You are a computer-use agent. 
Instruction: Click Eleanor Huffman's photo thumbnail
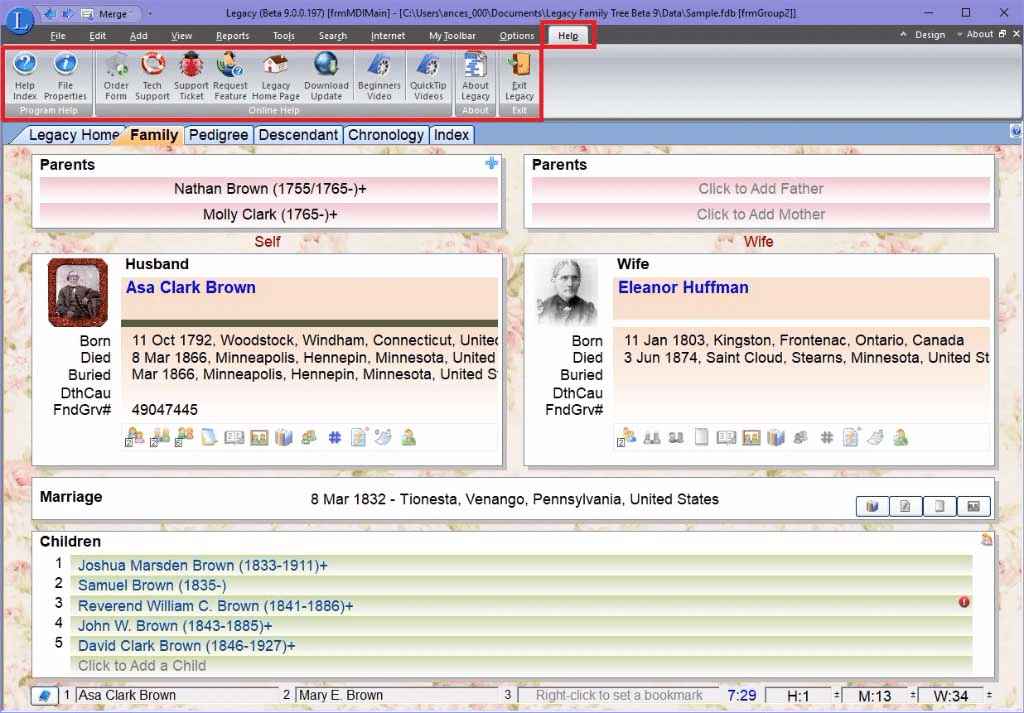(567, 292)
